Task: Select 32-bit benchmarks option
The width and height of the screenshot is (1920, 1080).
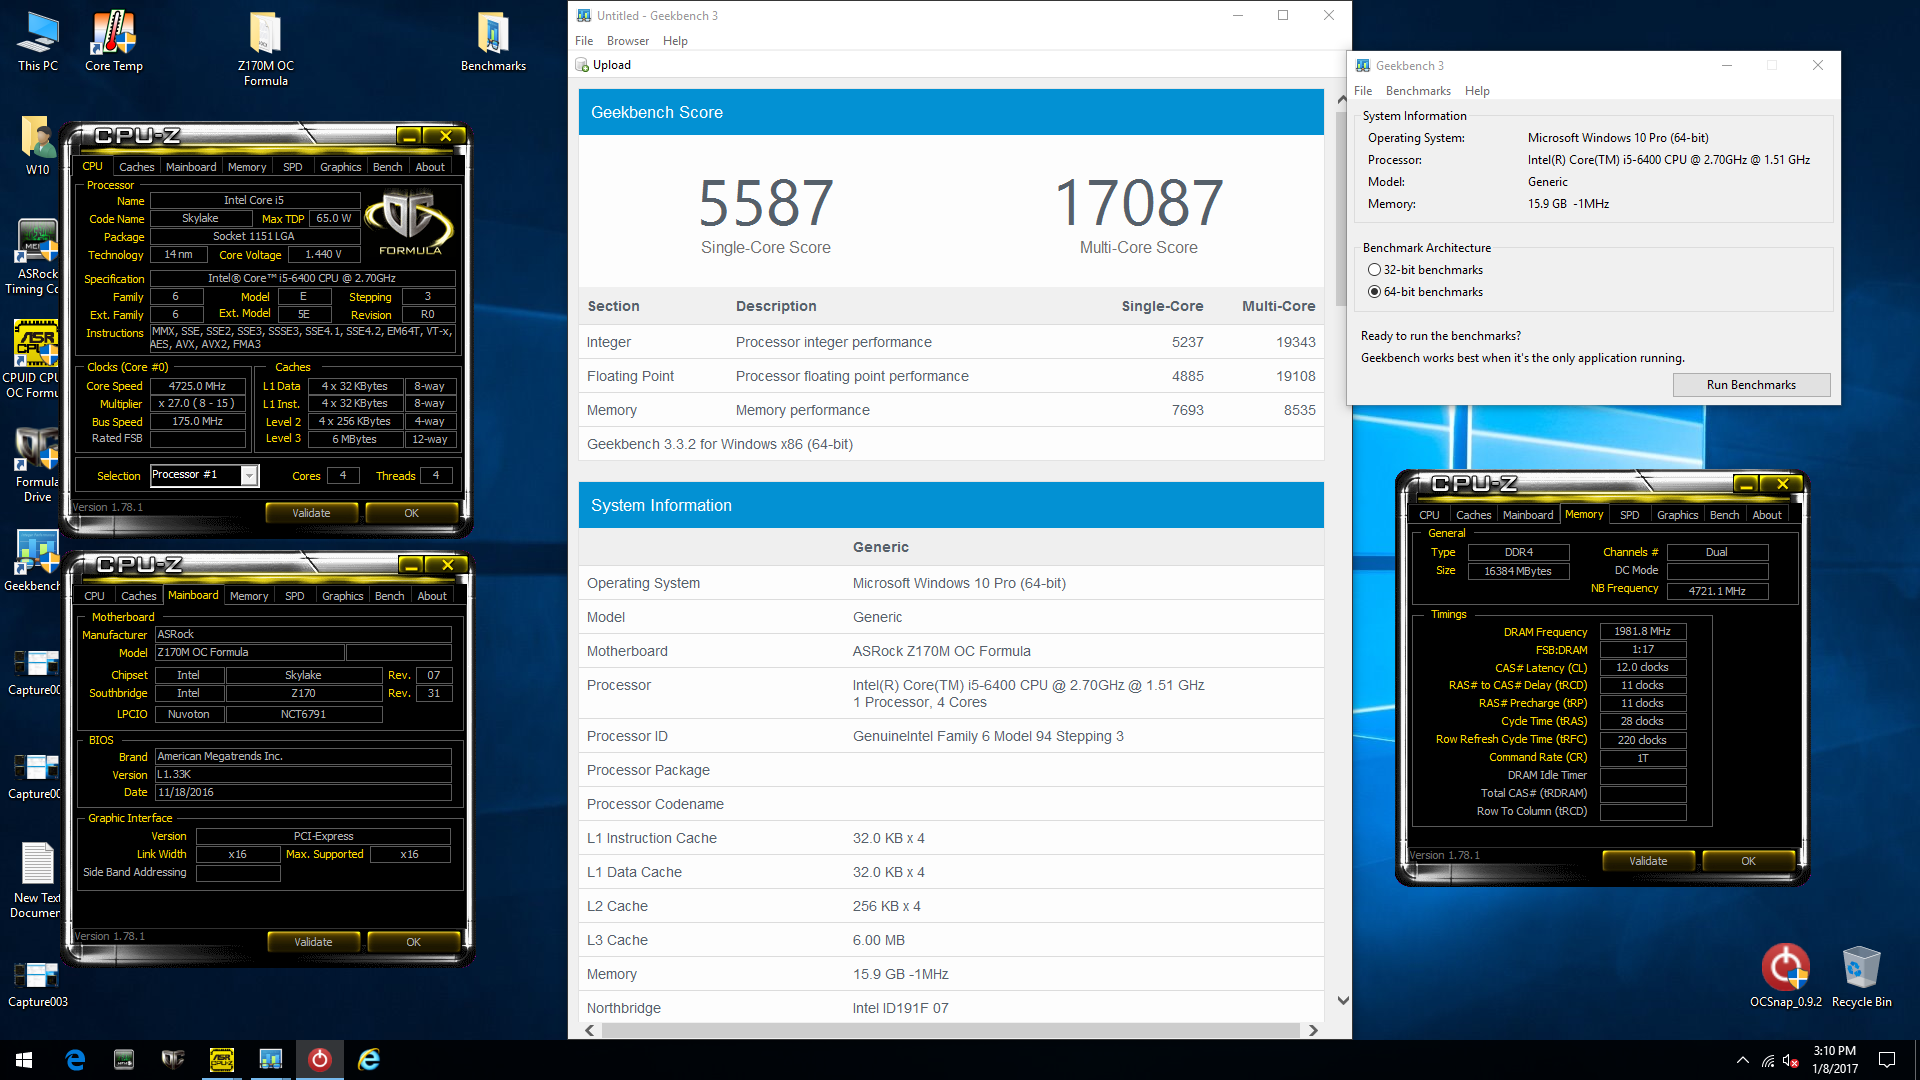Action: click(1425, 270)
